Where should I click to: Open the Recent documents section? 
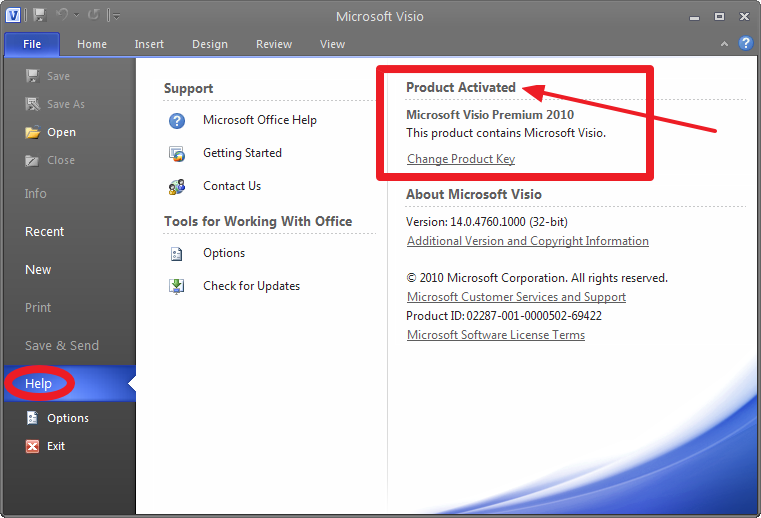click(45, 232)
